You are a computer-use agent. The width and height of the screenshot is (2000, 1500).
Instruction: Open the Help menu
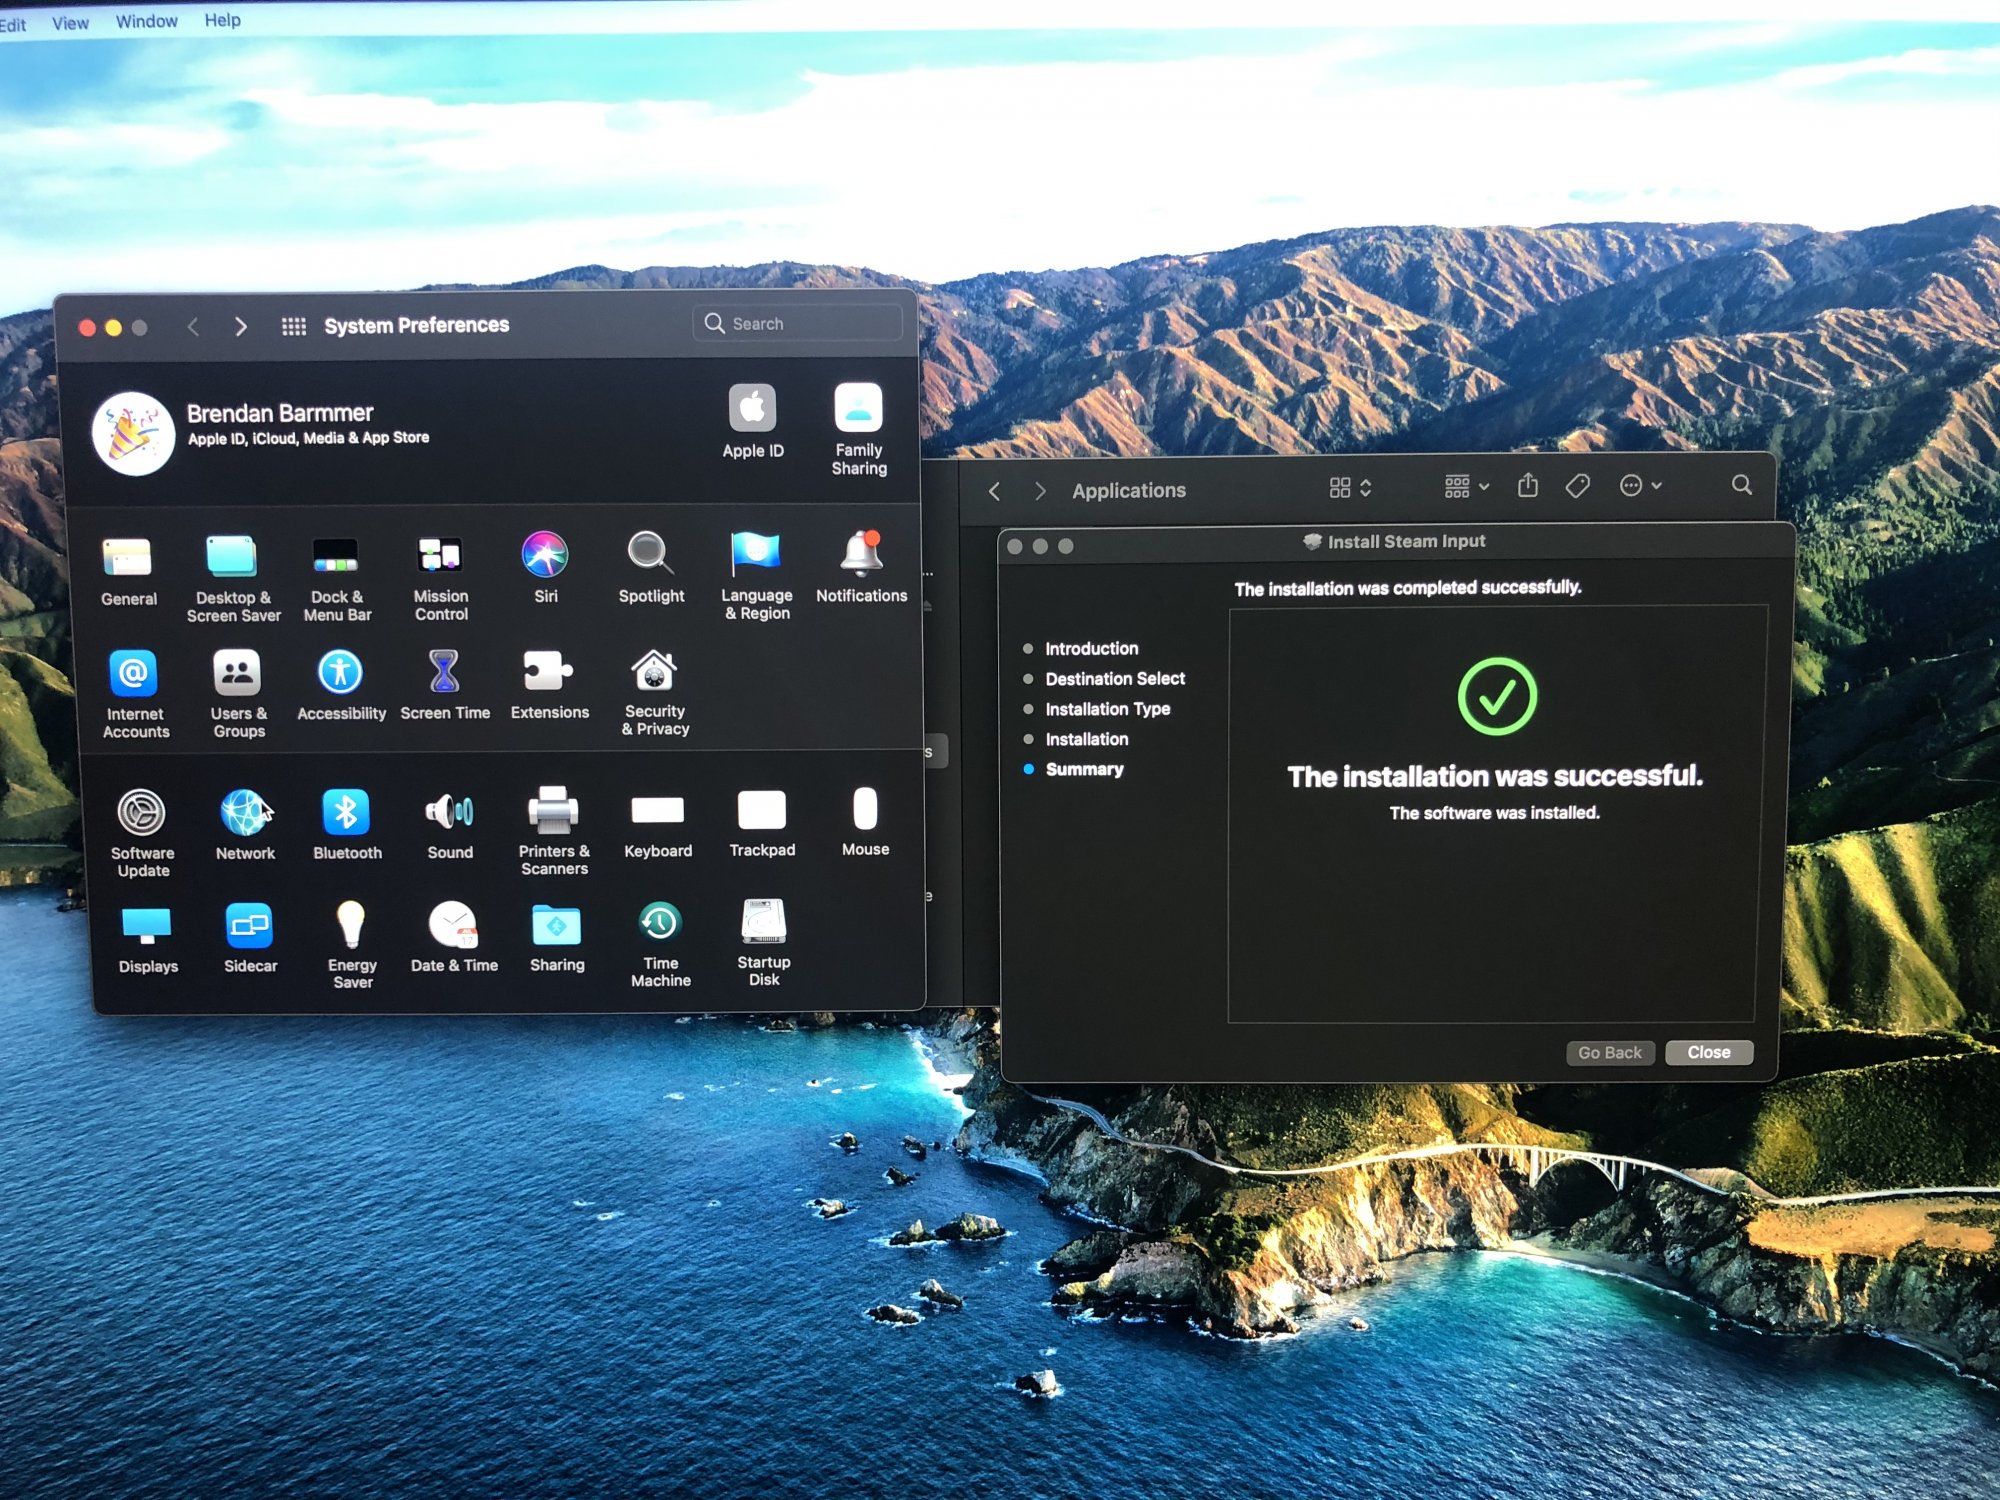(222, 20)
